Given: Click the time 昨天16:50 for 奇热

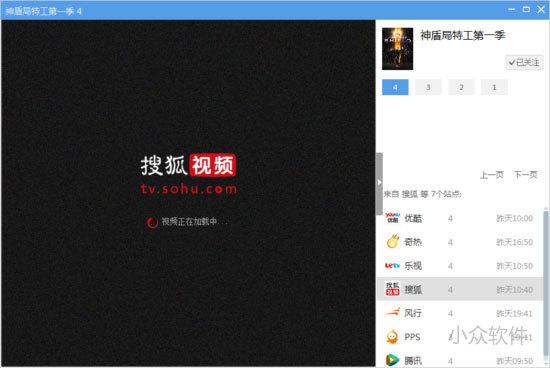Looking at the screenshot, I should pos(515,242).
